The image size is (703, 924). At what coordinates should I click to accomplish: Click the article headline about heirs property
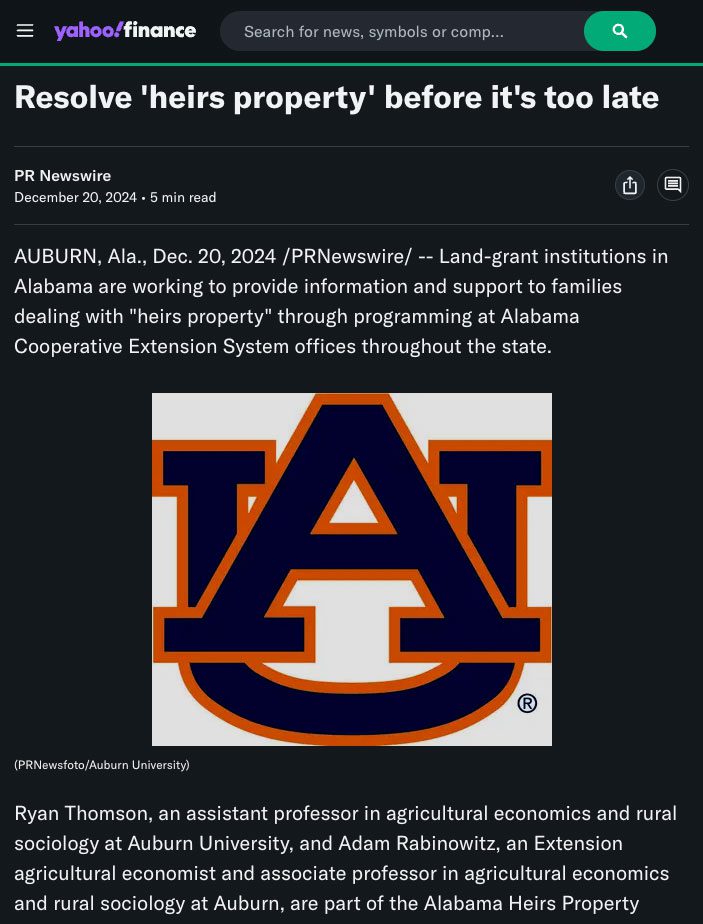336,97
